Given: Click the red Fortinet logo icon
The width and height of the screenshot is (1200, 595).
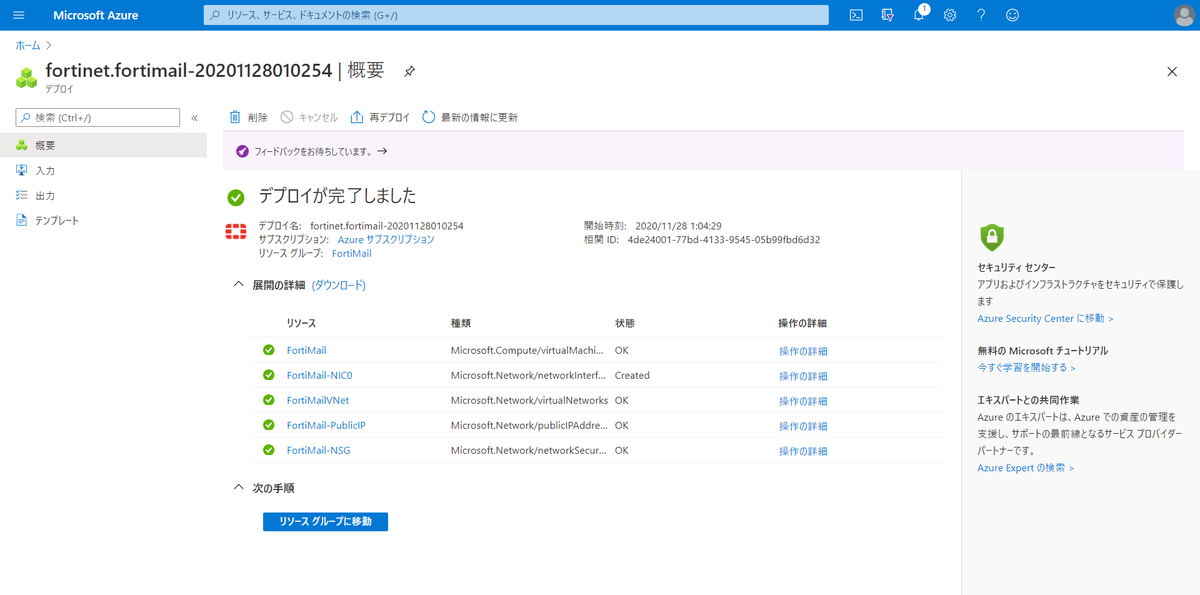Looking at the screenshot, I should point(235,232).
